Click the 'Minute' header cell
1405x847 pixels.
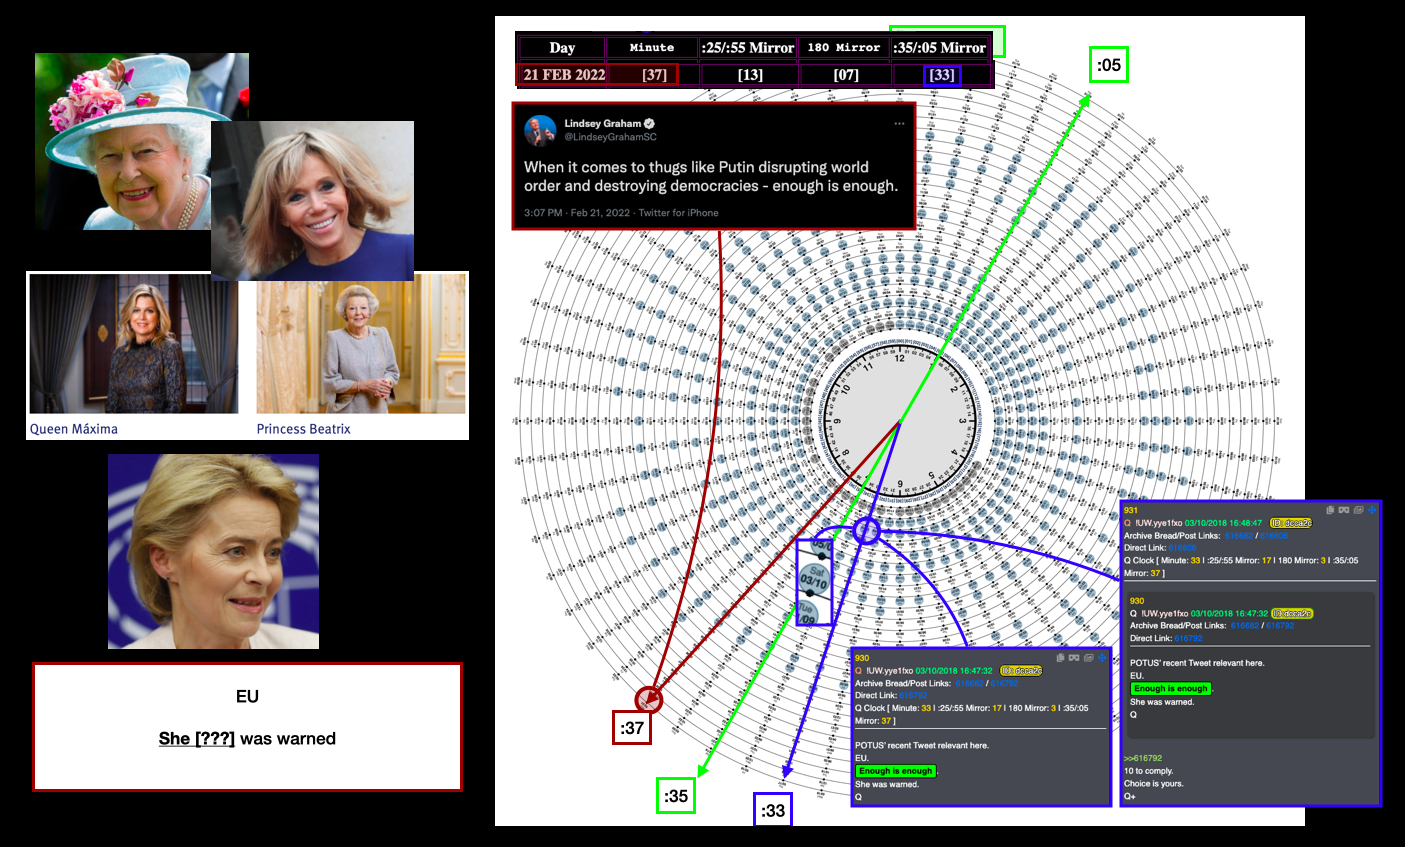(x=652, y=48)
